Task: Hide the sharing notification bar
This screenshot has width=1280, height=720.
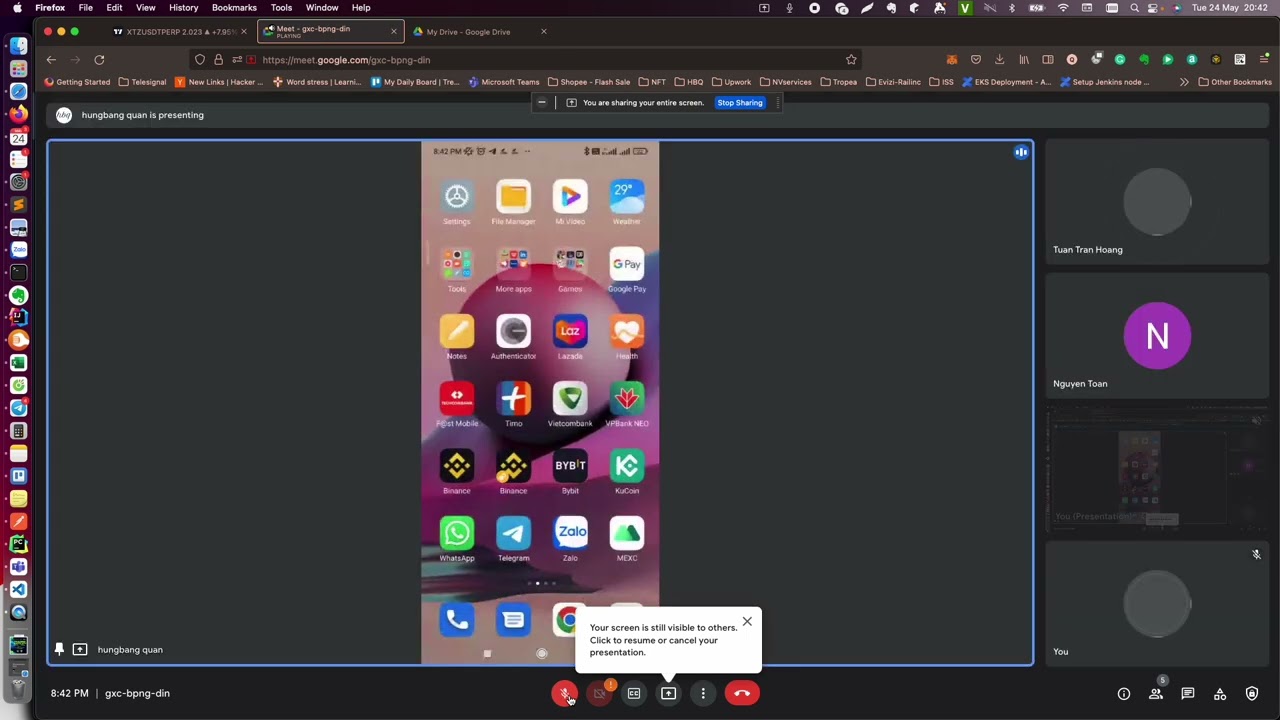Action: click(x=542, y=102)
